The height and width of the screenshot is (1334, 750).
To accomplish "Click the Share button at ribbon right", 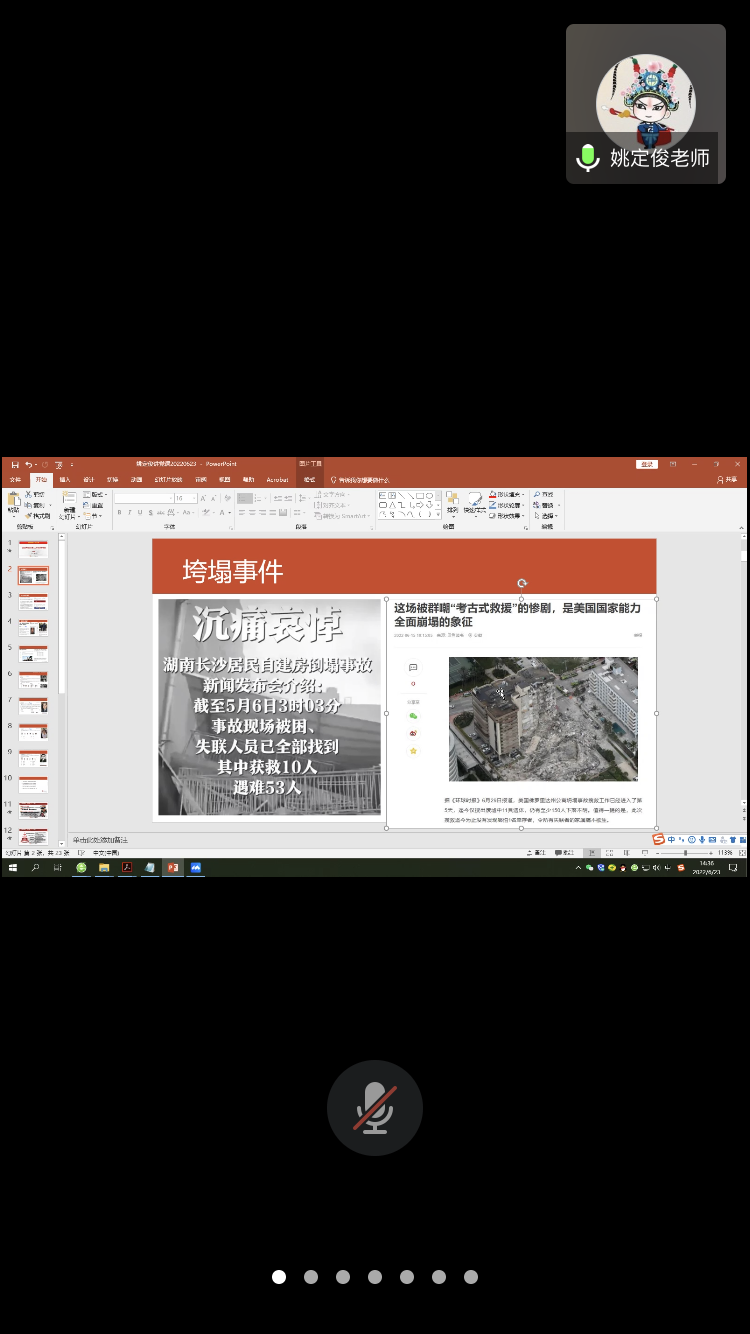I will pyautogui.click(x=728, y=480).
